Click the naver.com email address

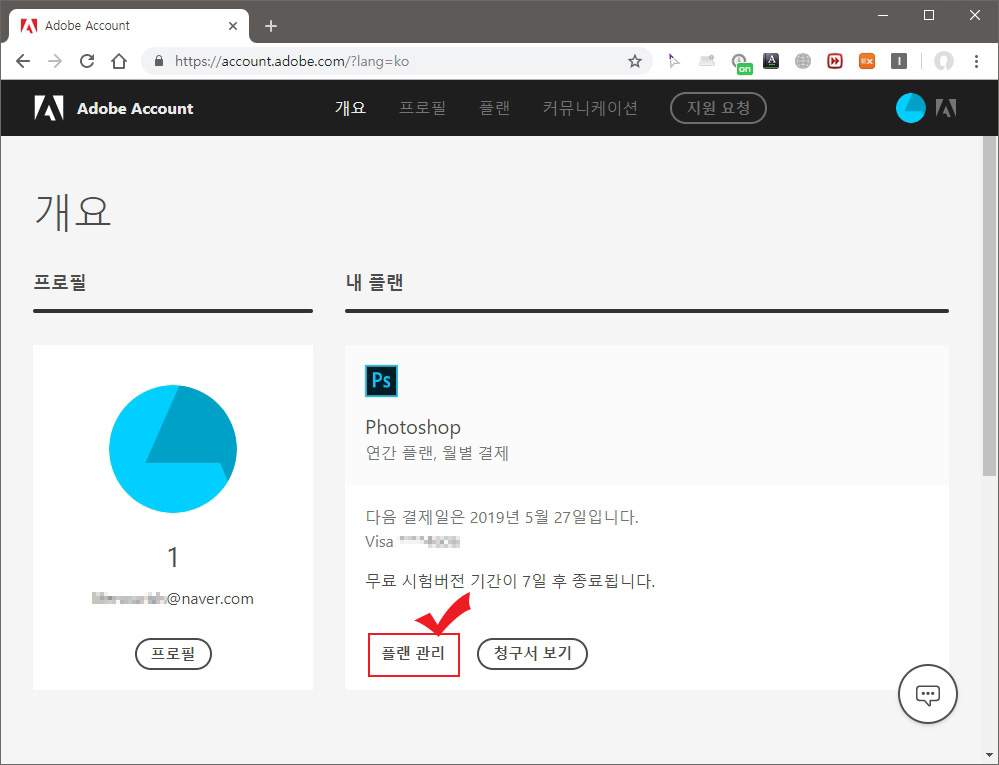pos(173,599)
